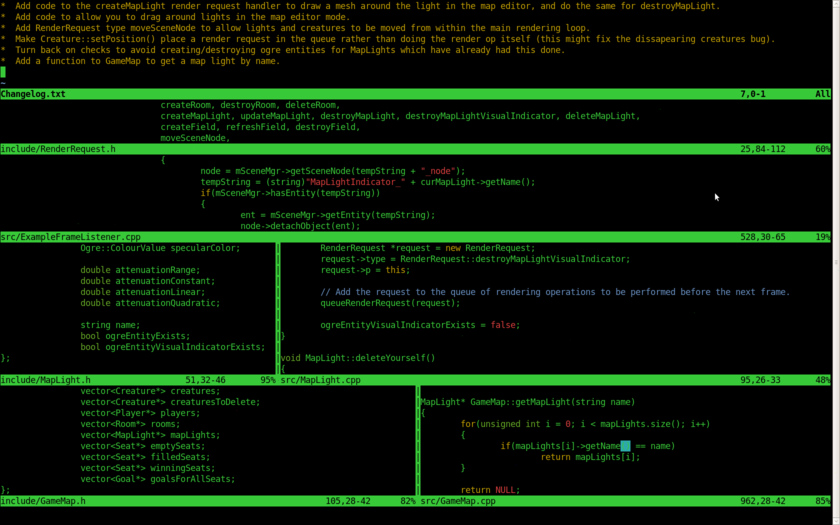The image size is (840, 525).
Task: Click the '// Add the request' comment line
Action: pyautogui.click(x=554, y=292)
